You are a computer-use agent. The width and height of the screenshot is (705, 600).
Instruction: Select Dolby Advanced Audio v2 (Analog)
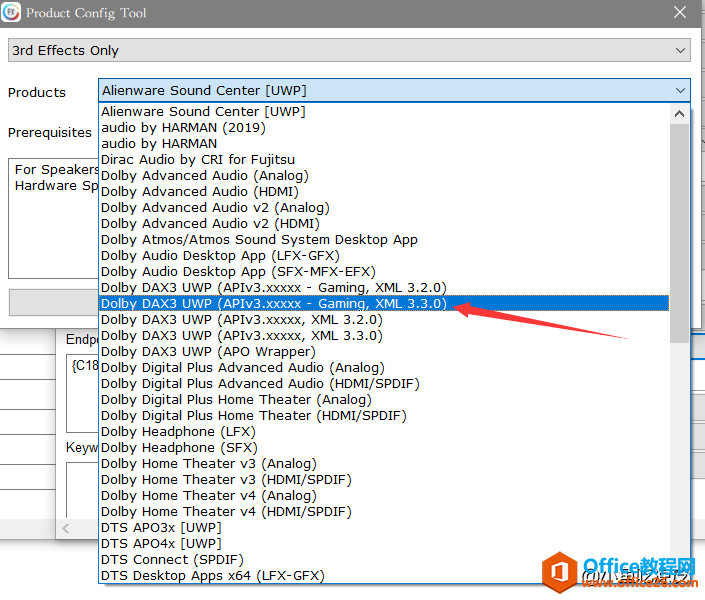pos(384,208)
